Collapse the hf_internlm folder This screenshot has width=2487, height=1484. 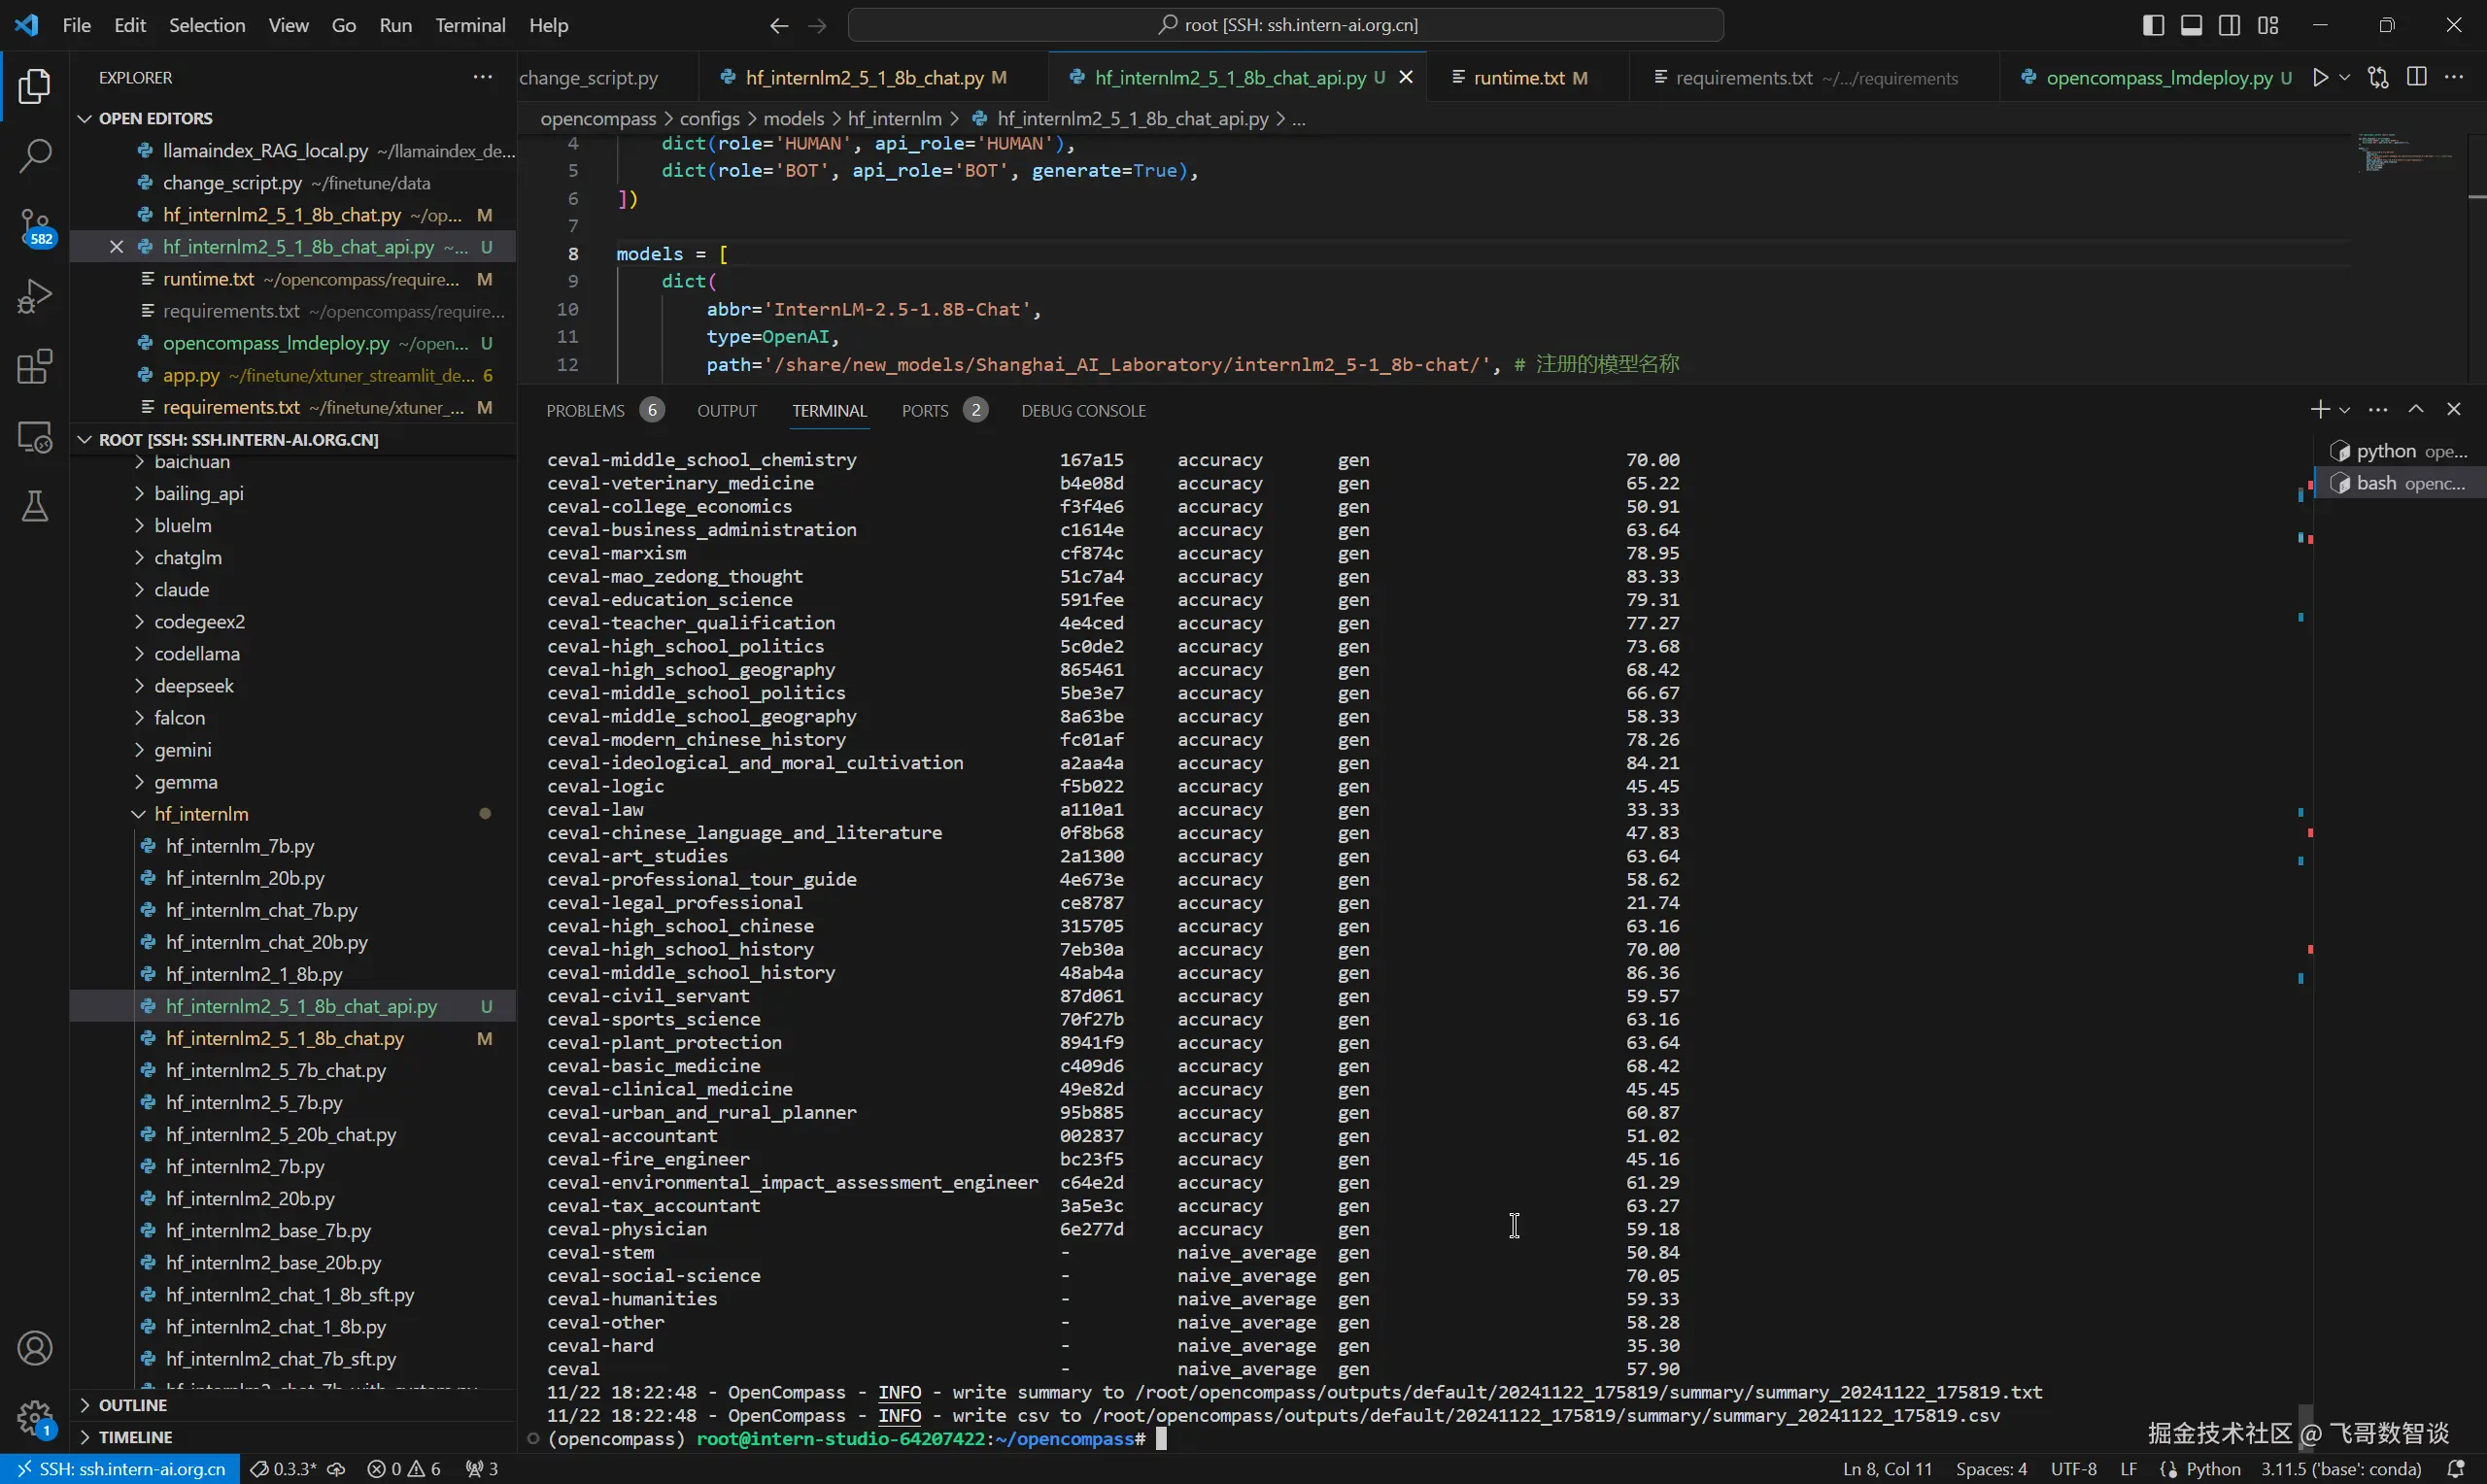tap(201, 814)
